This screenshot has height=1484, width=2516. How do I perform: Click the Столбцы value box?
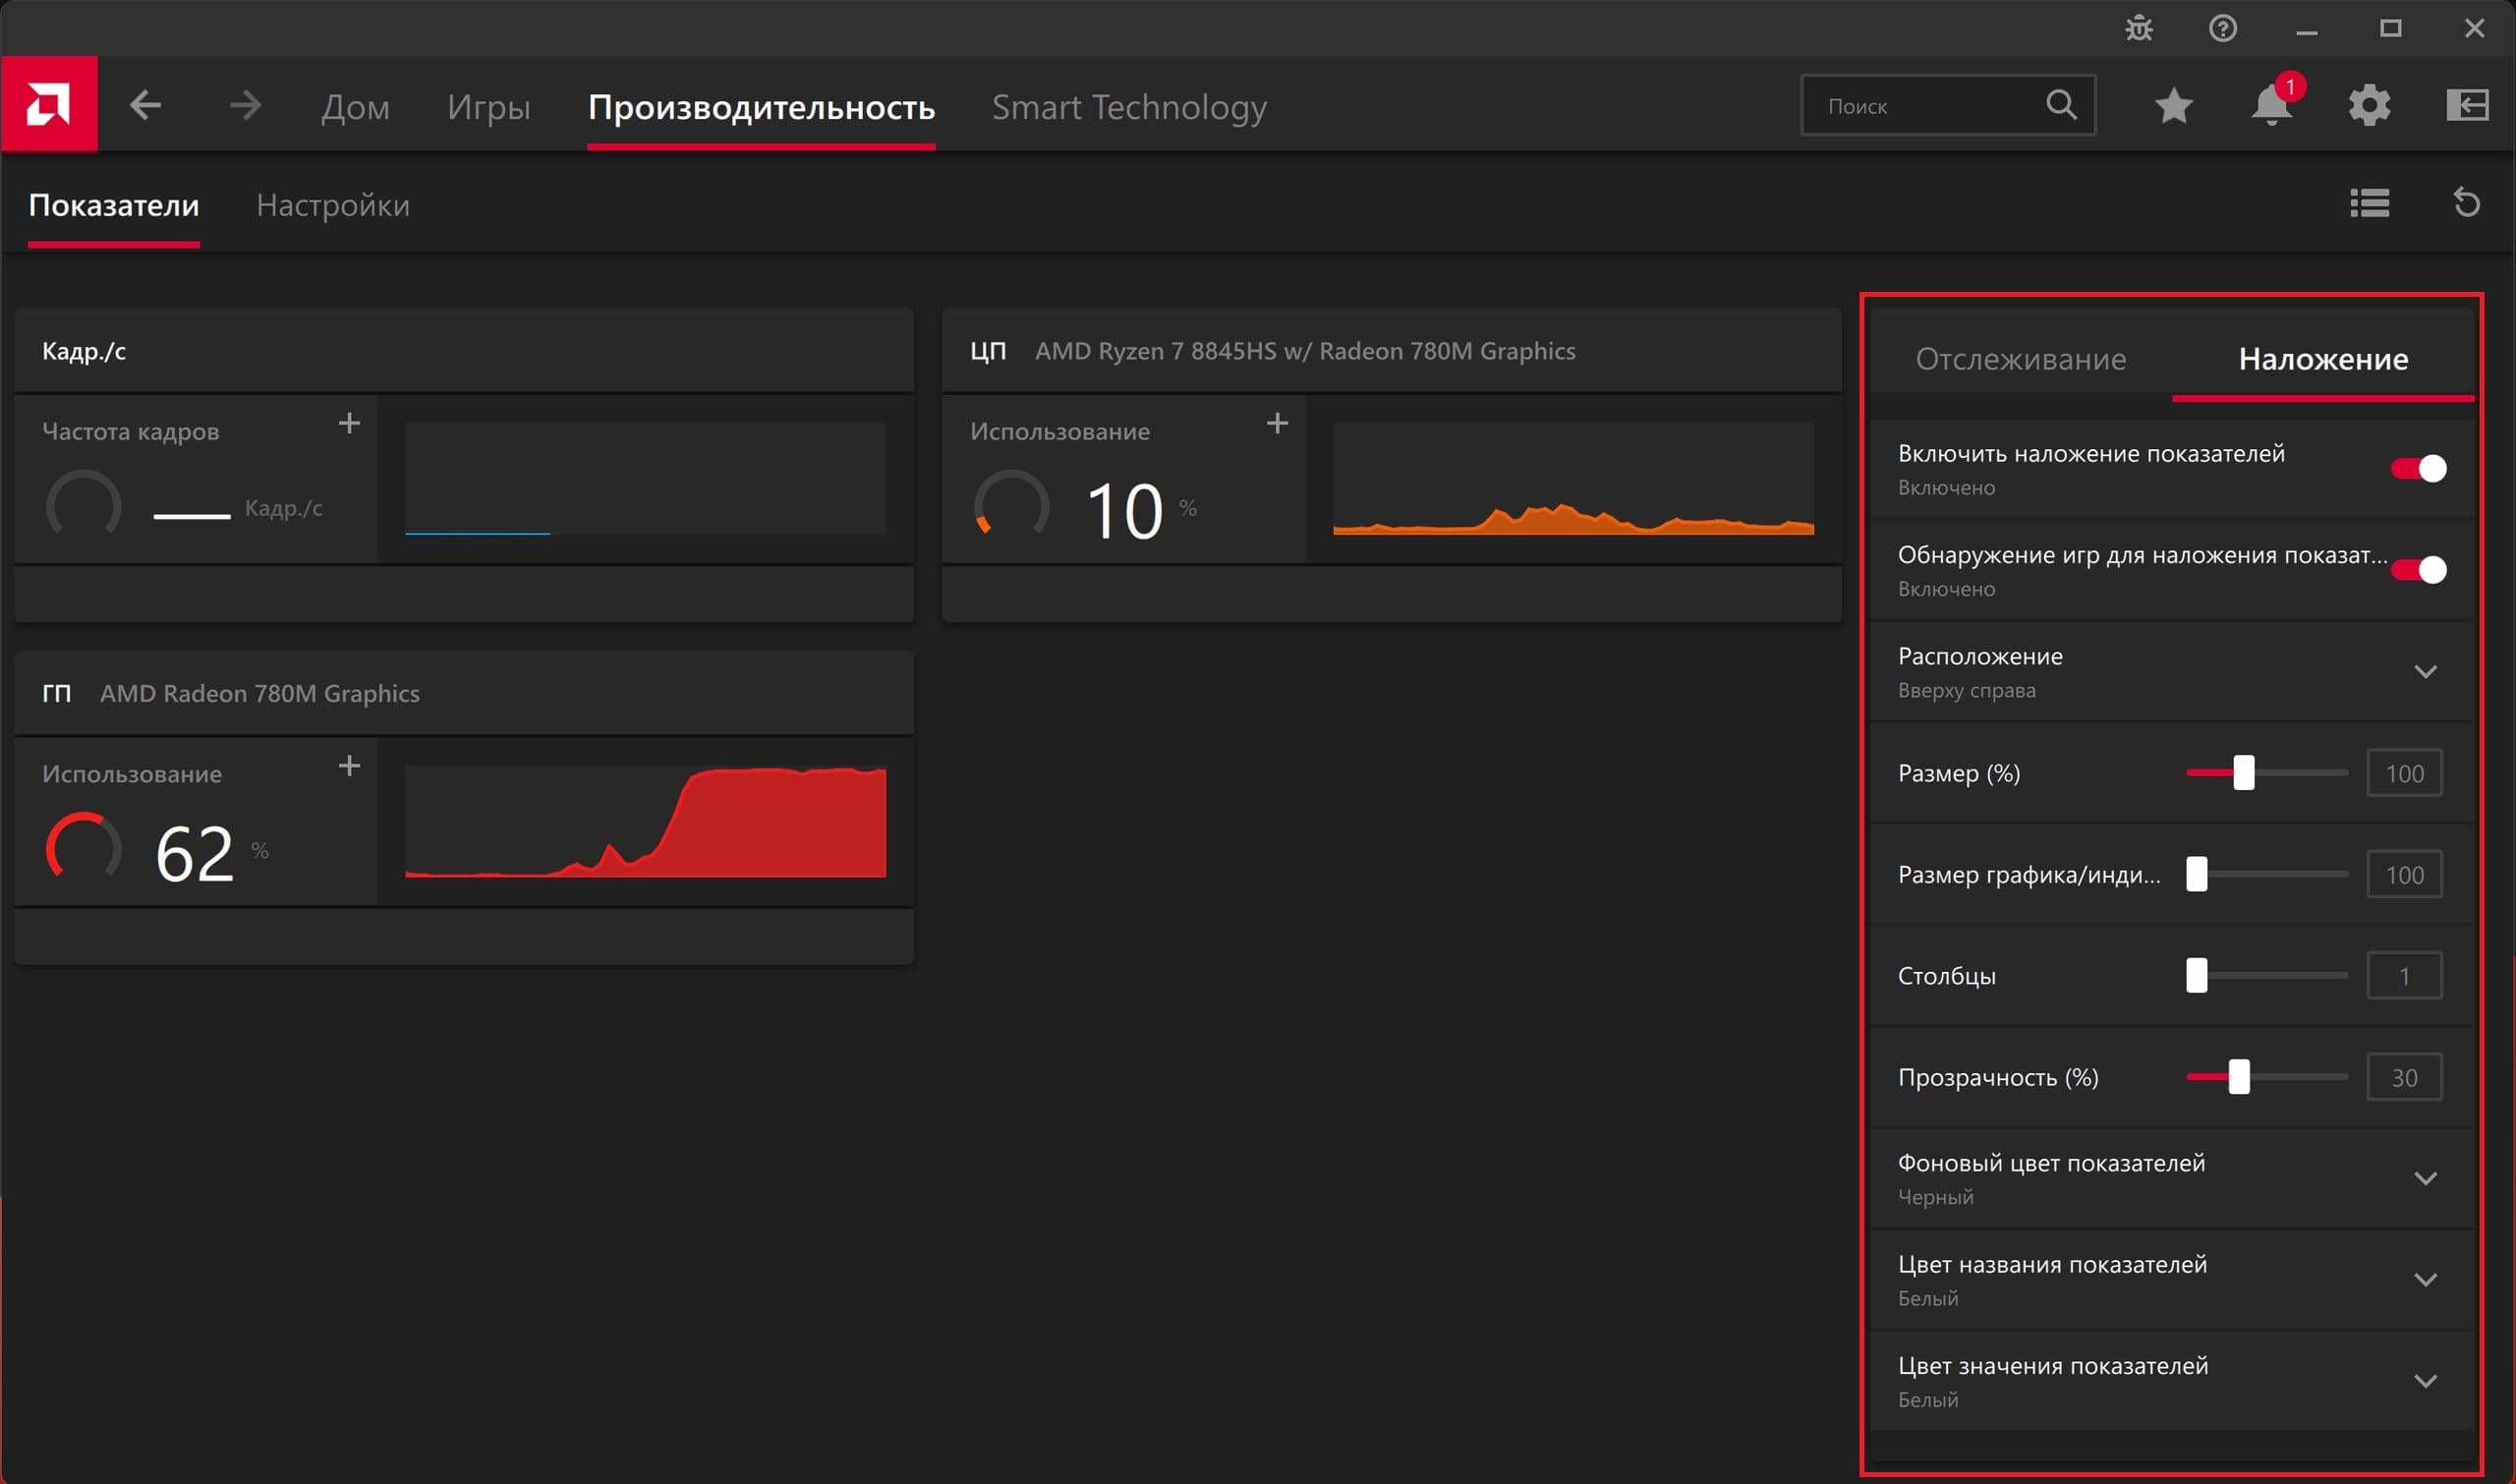click(2404, 975)
